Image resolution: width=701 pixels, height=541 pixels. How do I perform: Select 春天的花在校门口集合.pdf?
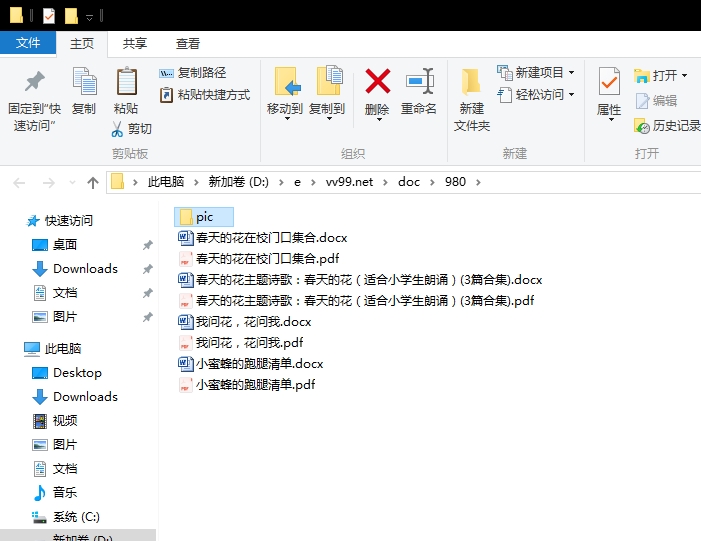259,258
